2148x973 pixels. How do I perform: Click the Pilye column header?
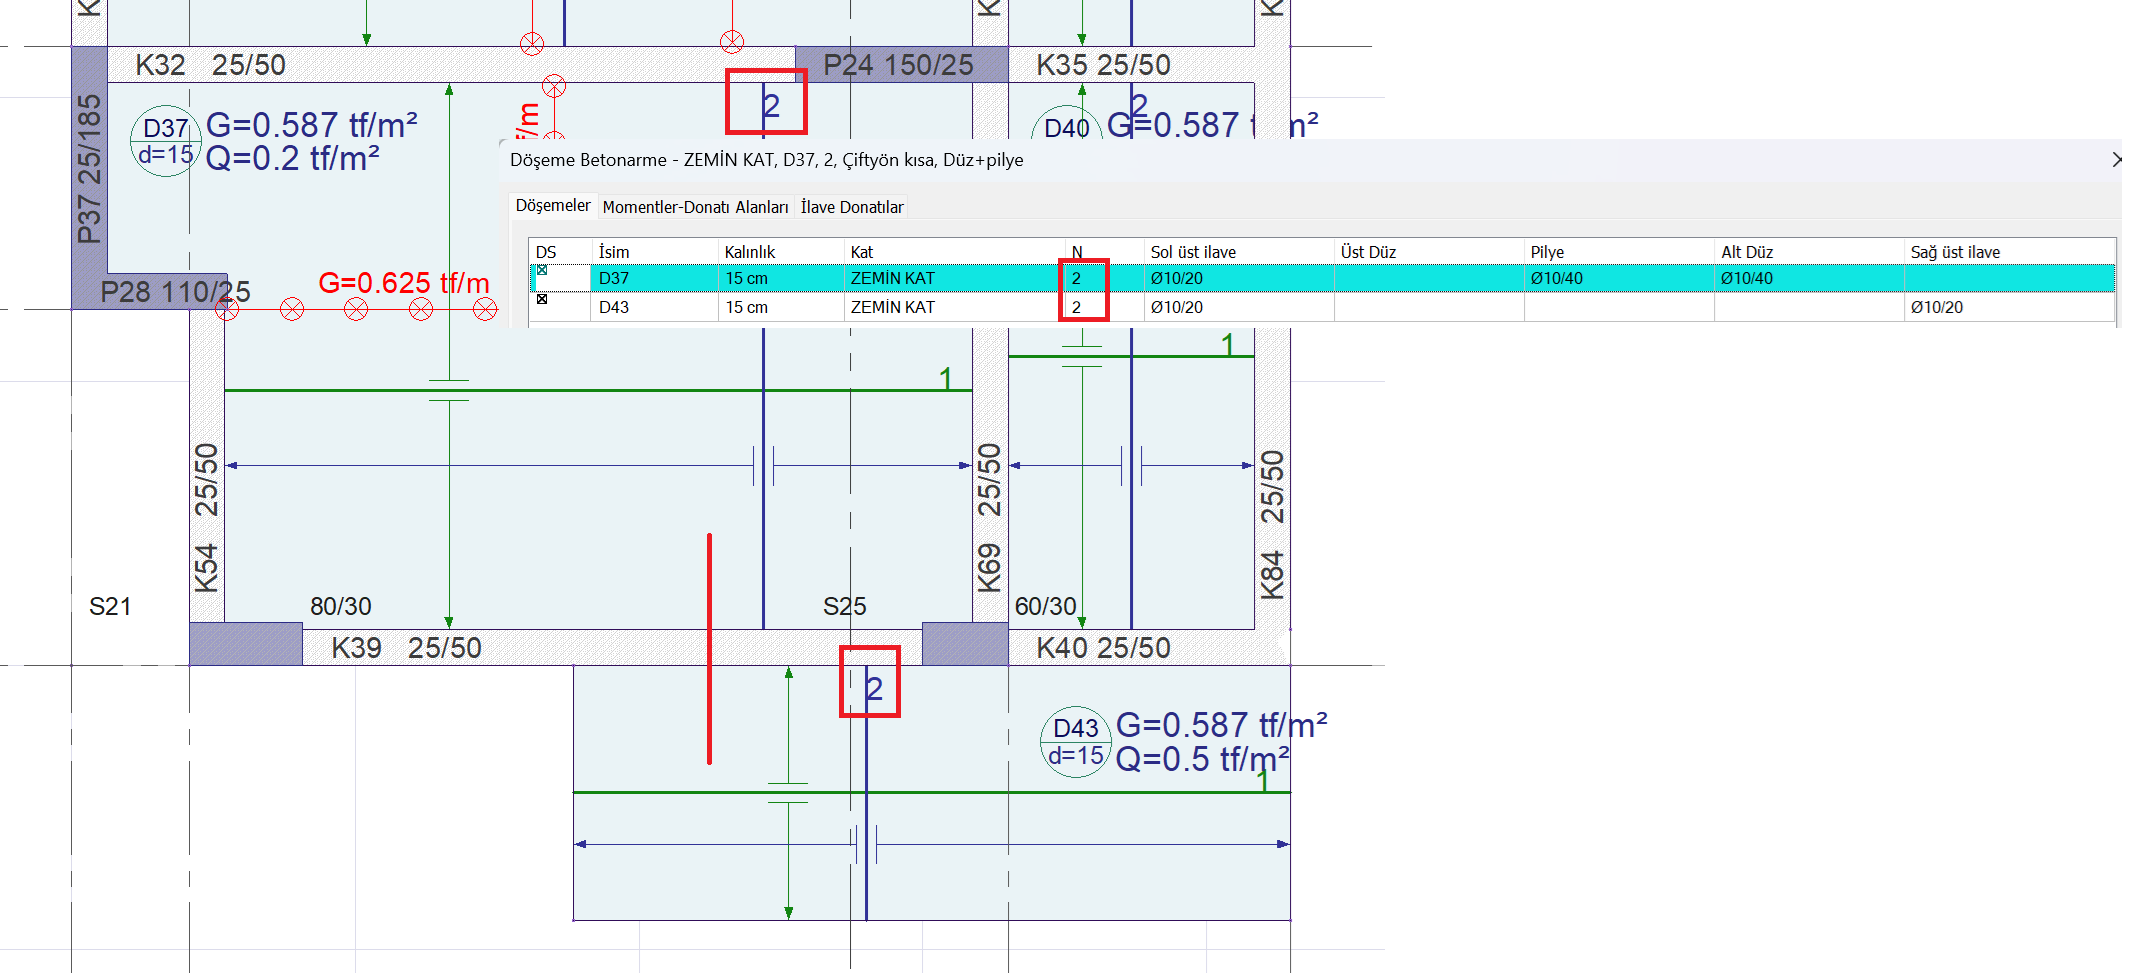tap(1546, 252)
